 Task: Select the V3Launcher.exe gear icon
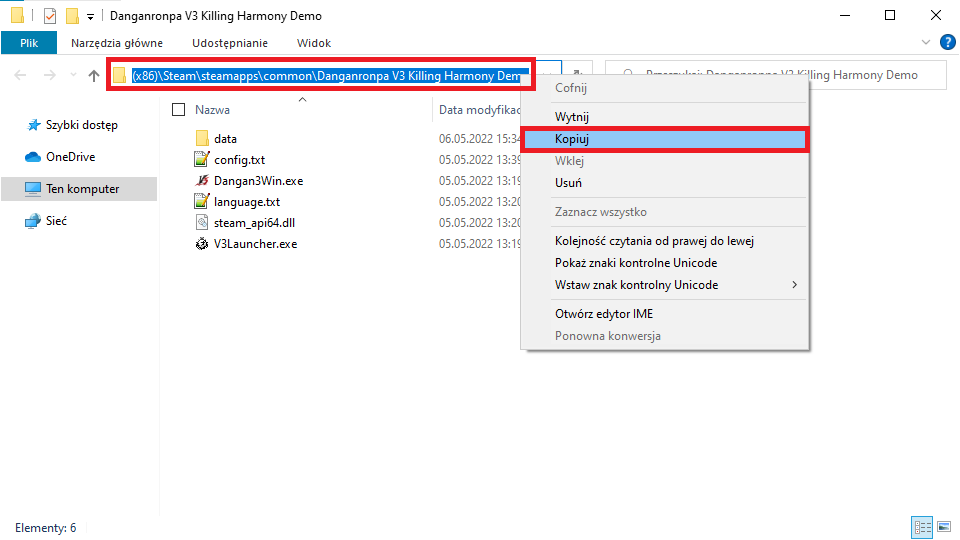point(201,244)
